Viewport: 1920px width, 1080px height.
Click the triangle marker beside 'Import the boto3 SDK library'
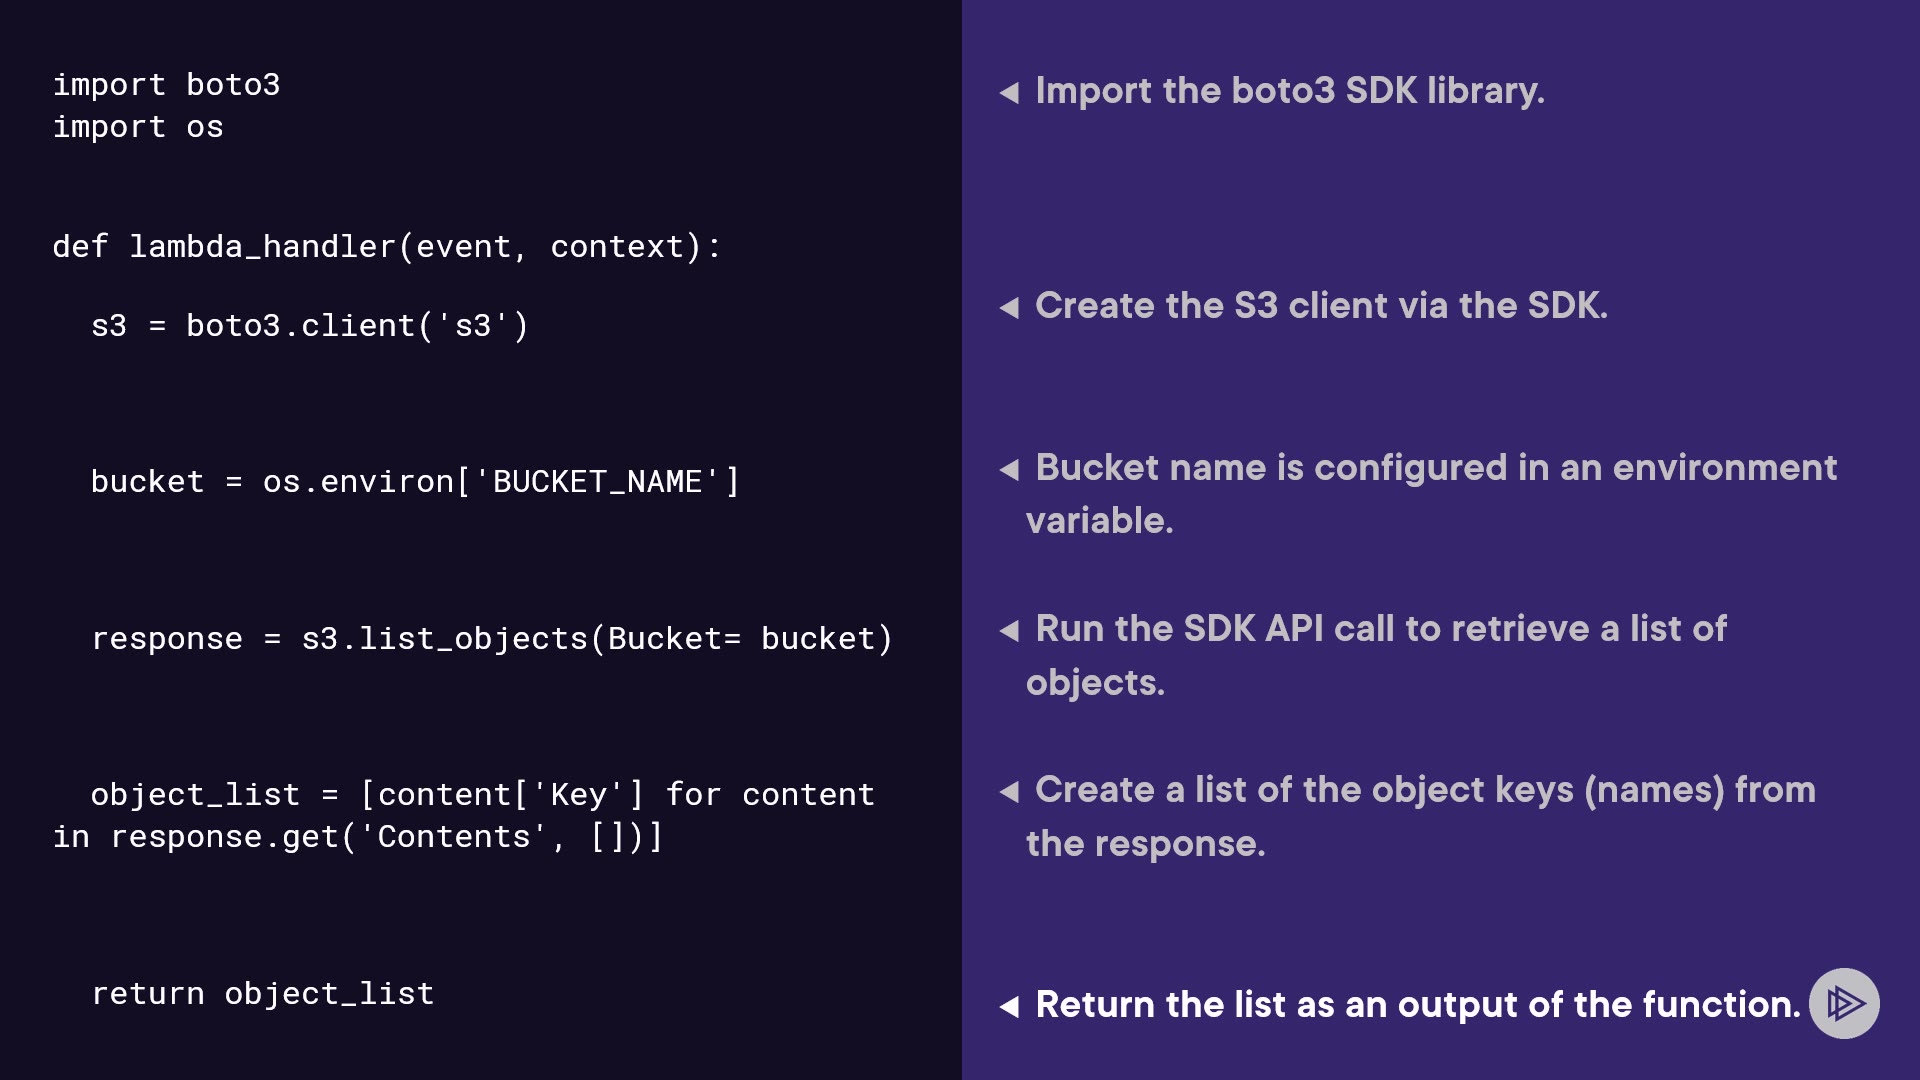tap(1009, 93)
